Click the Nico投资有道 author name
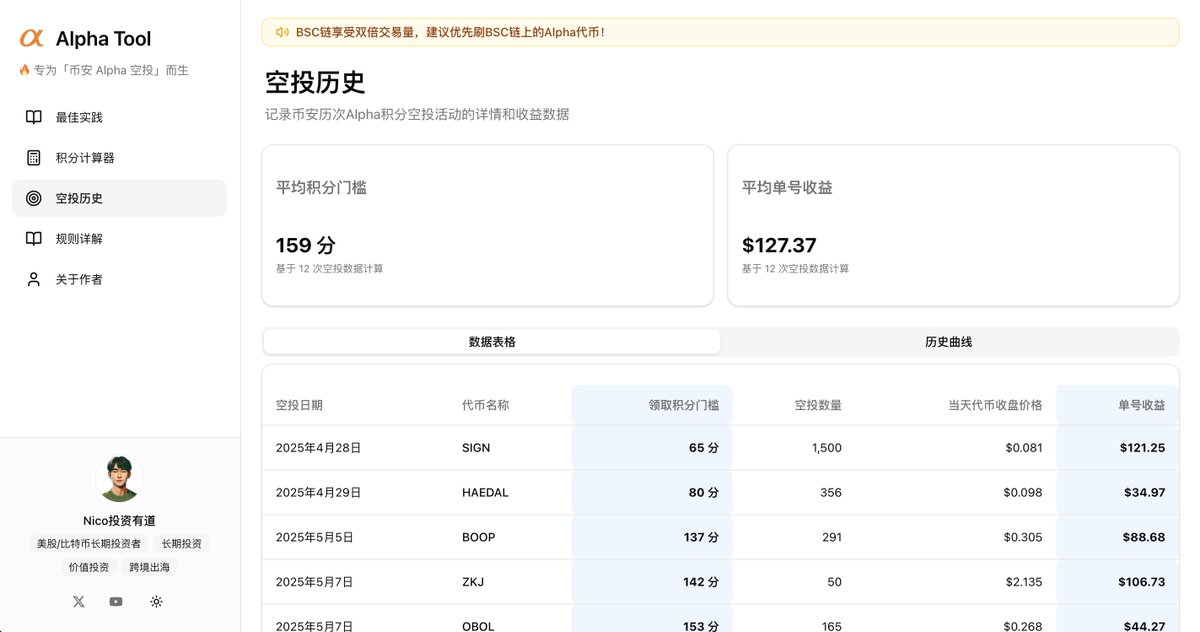The width and height of the screenshot is (1200, 632). click(x=119, y=521)
